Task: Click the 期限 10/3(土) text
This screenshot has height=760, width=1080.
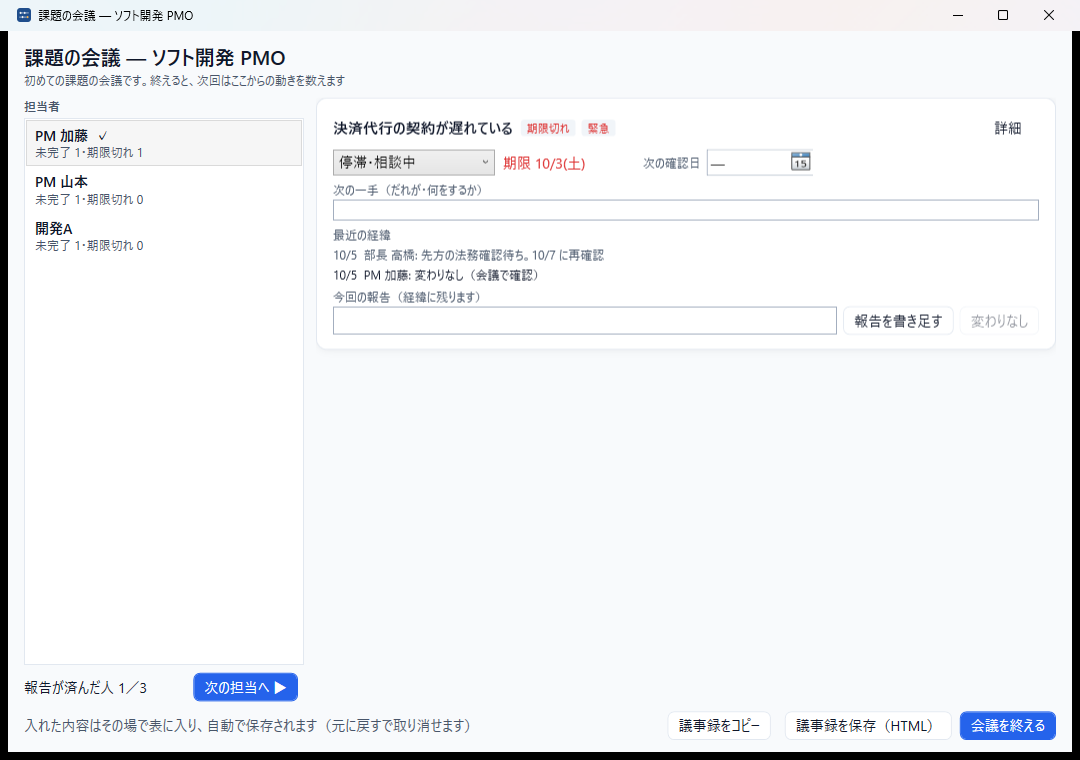Action: point(544,164)
